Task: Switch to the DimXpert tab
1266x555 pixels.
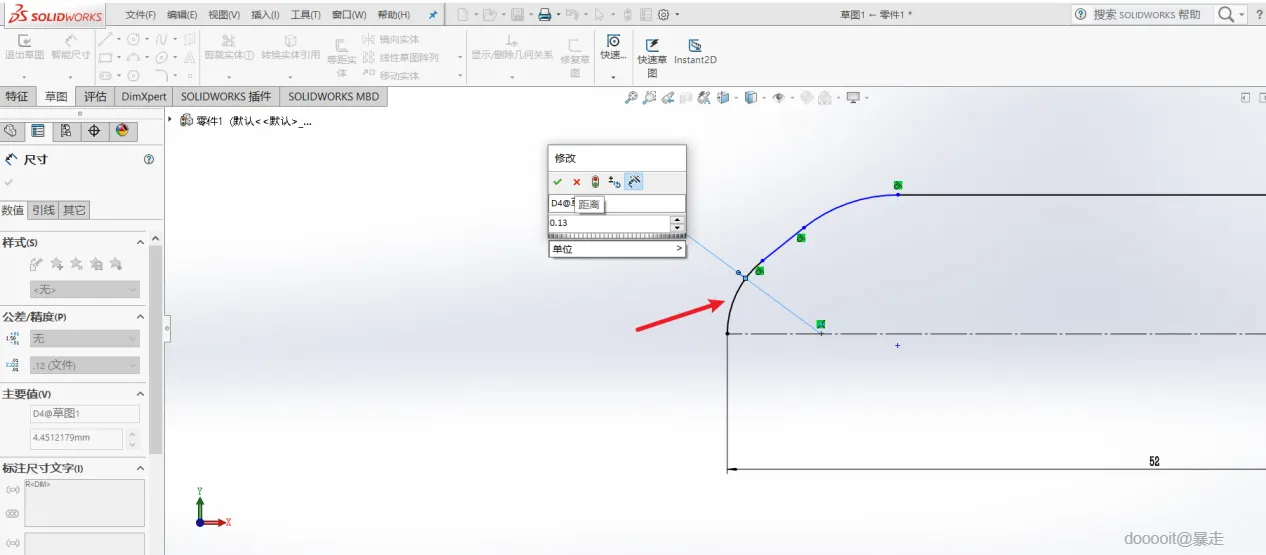Action: [144, 96]
